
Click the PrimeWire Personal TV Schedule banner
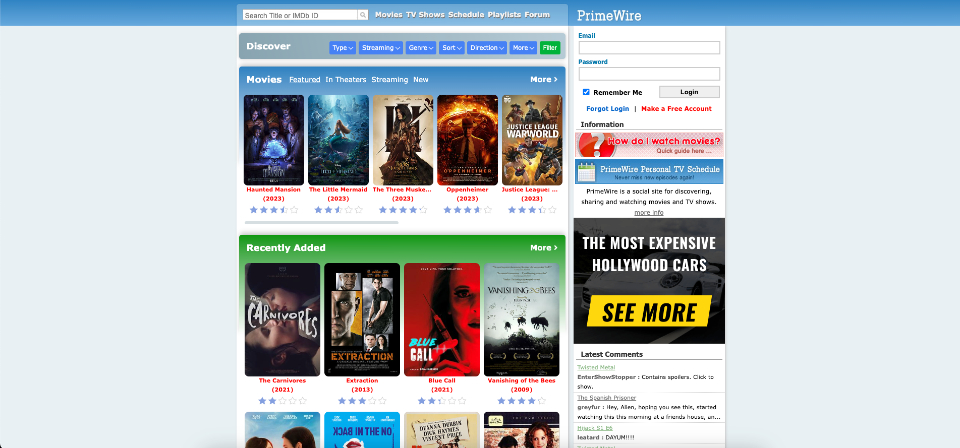[649, 171]
